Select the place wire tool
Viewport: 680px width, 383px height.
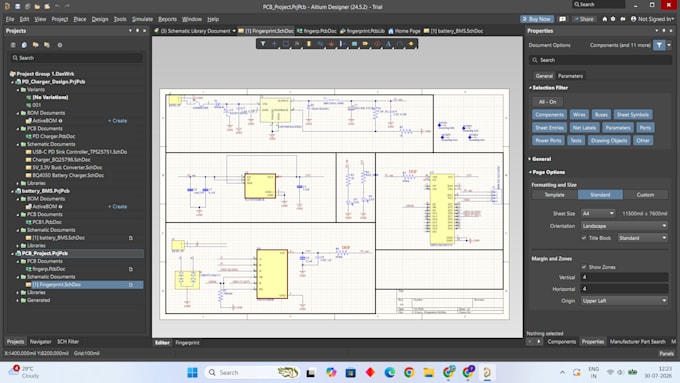point(320,43)
